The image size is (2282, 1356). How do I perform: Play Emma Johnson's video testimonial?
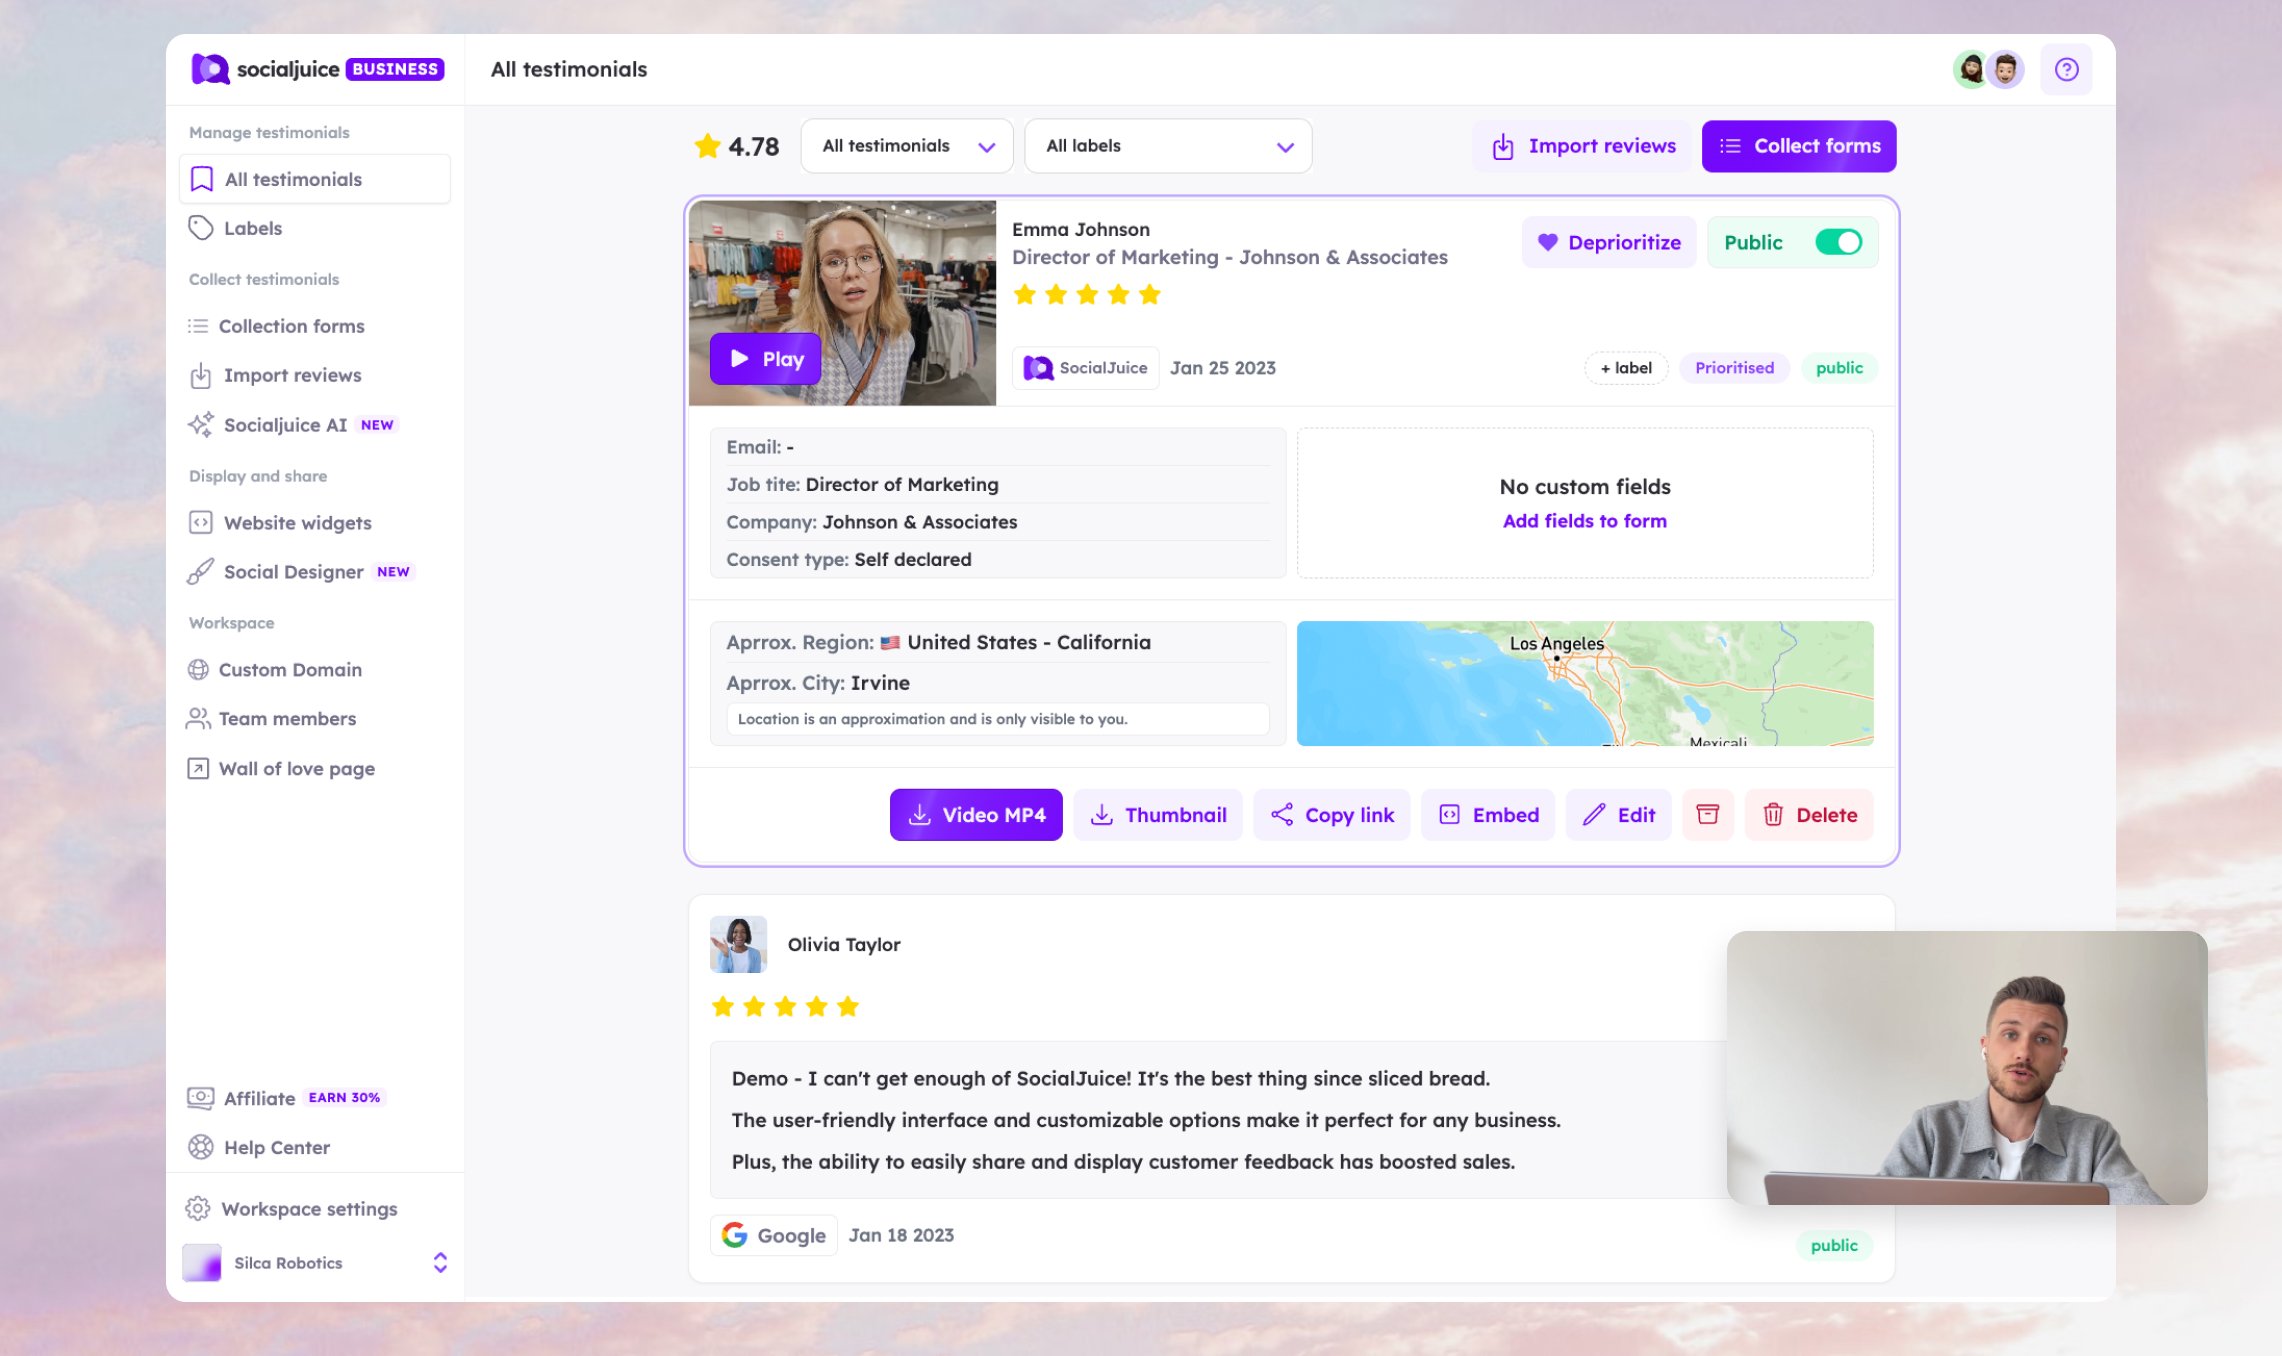(x=765, y=359)
